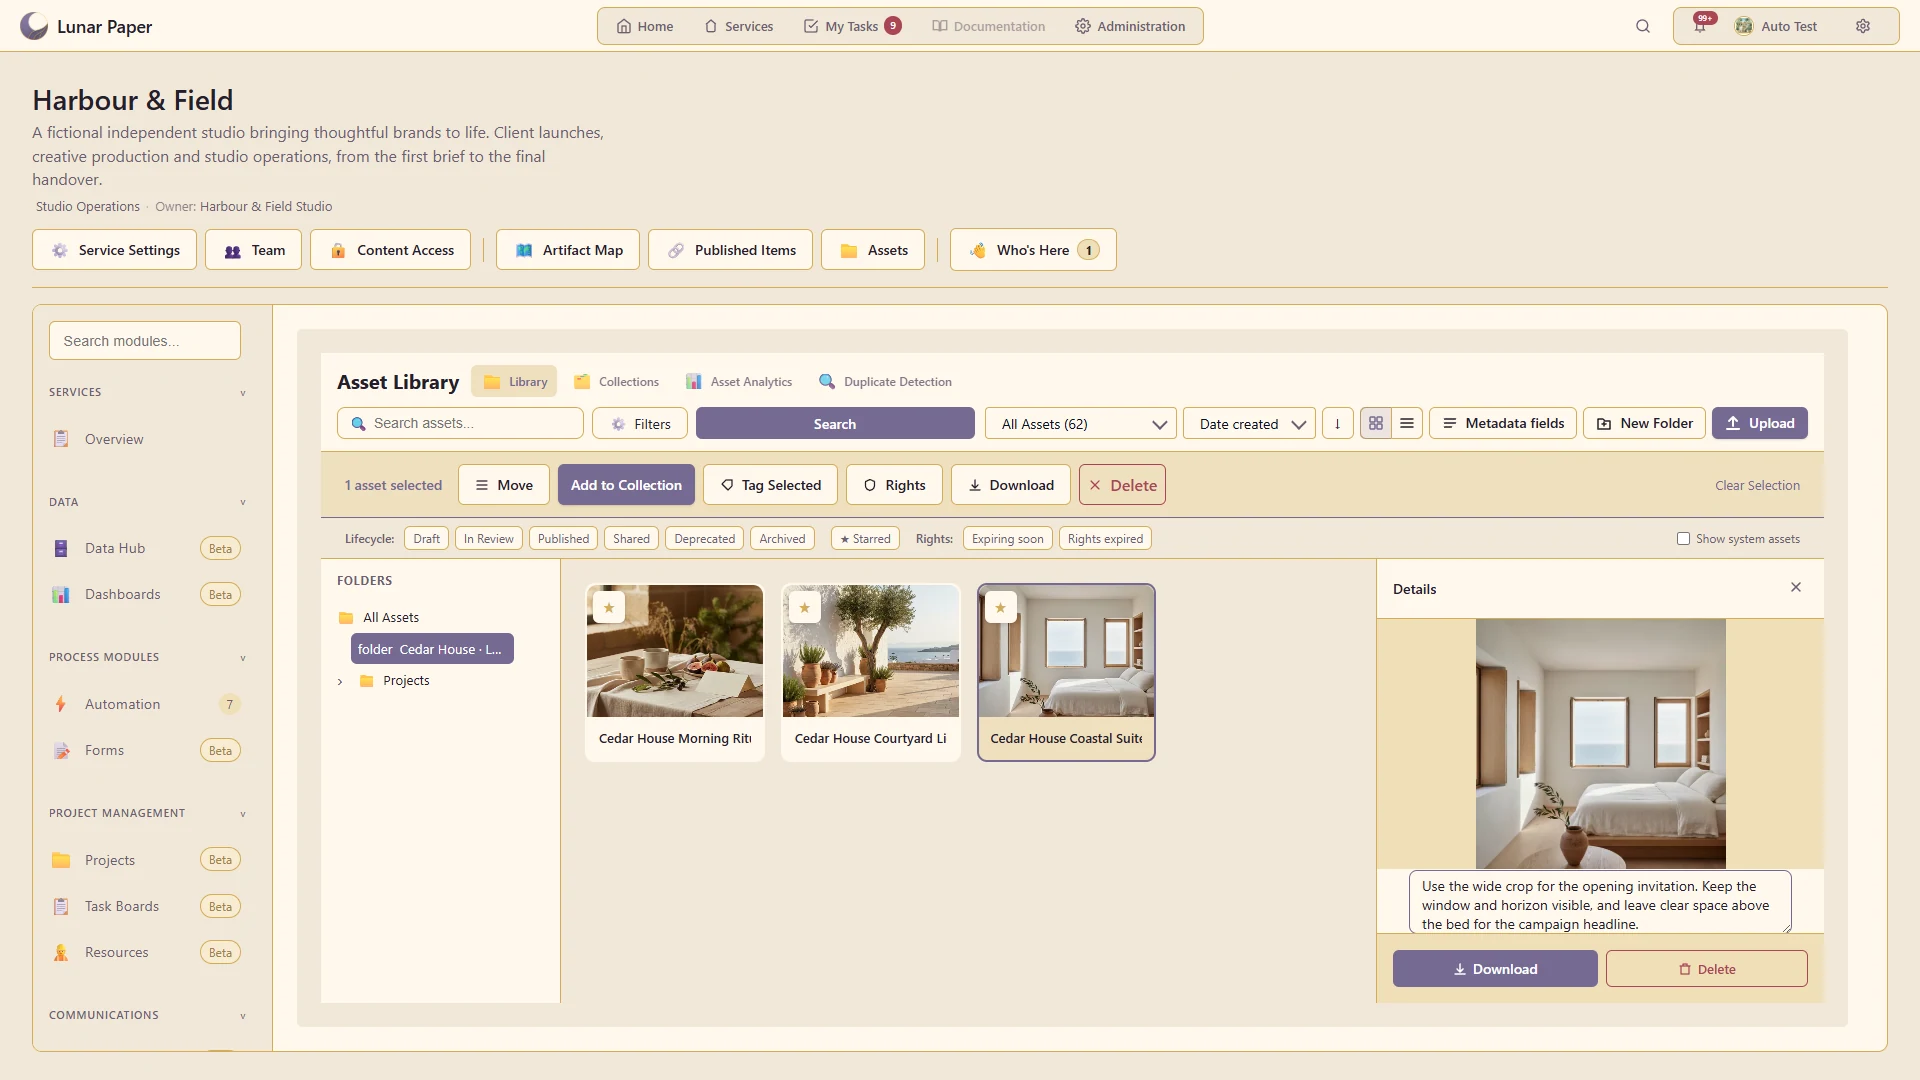The height and width of the screenshot is (1080, 1920).
Task: Switch to grid view layout
Action: 1376,424
